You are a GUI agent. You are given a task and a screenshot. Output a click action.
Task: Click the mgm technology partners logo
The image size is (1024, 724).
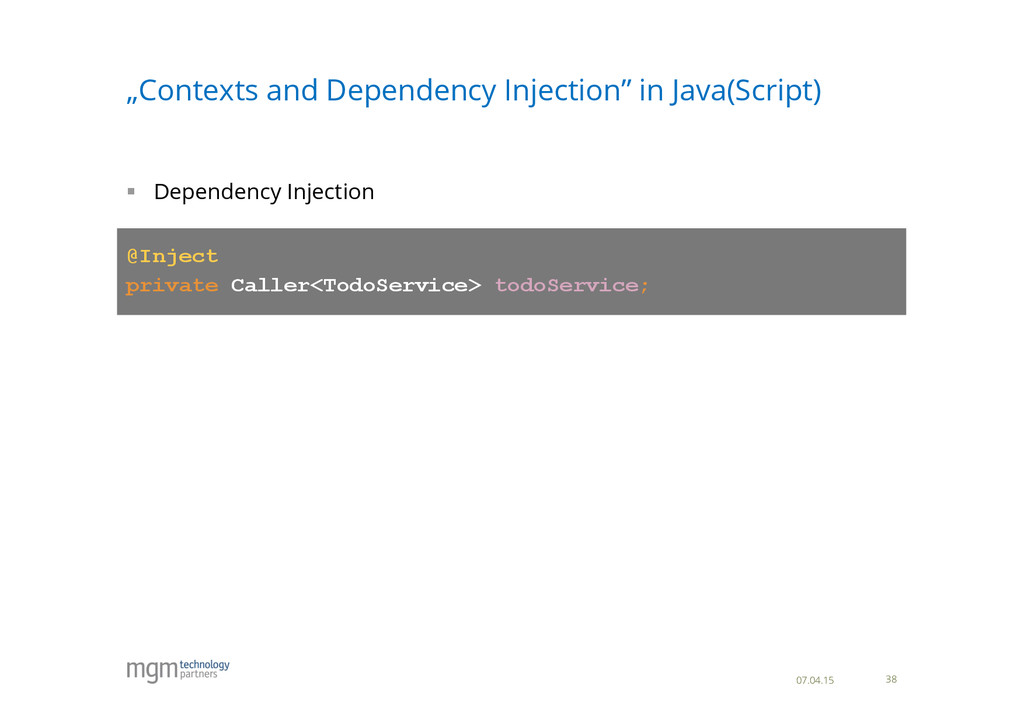178,670
